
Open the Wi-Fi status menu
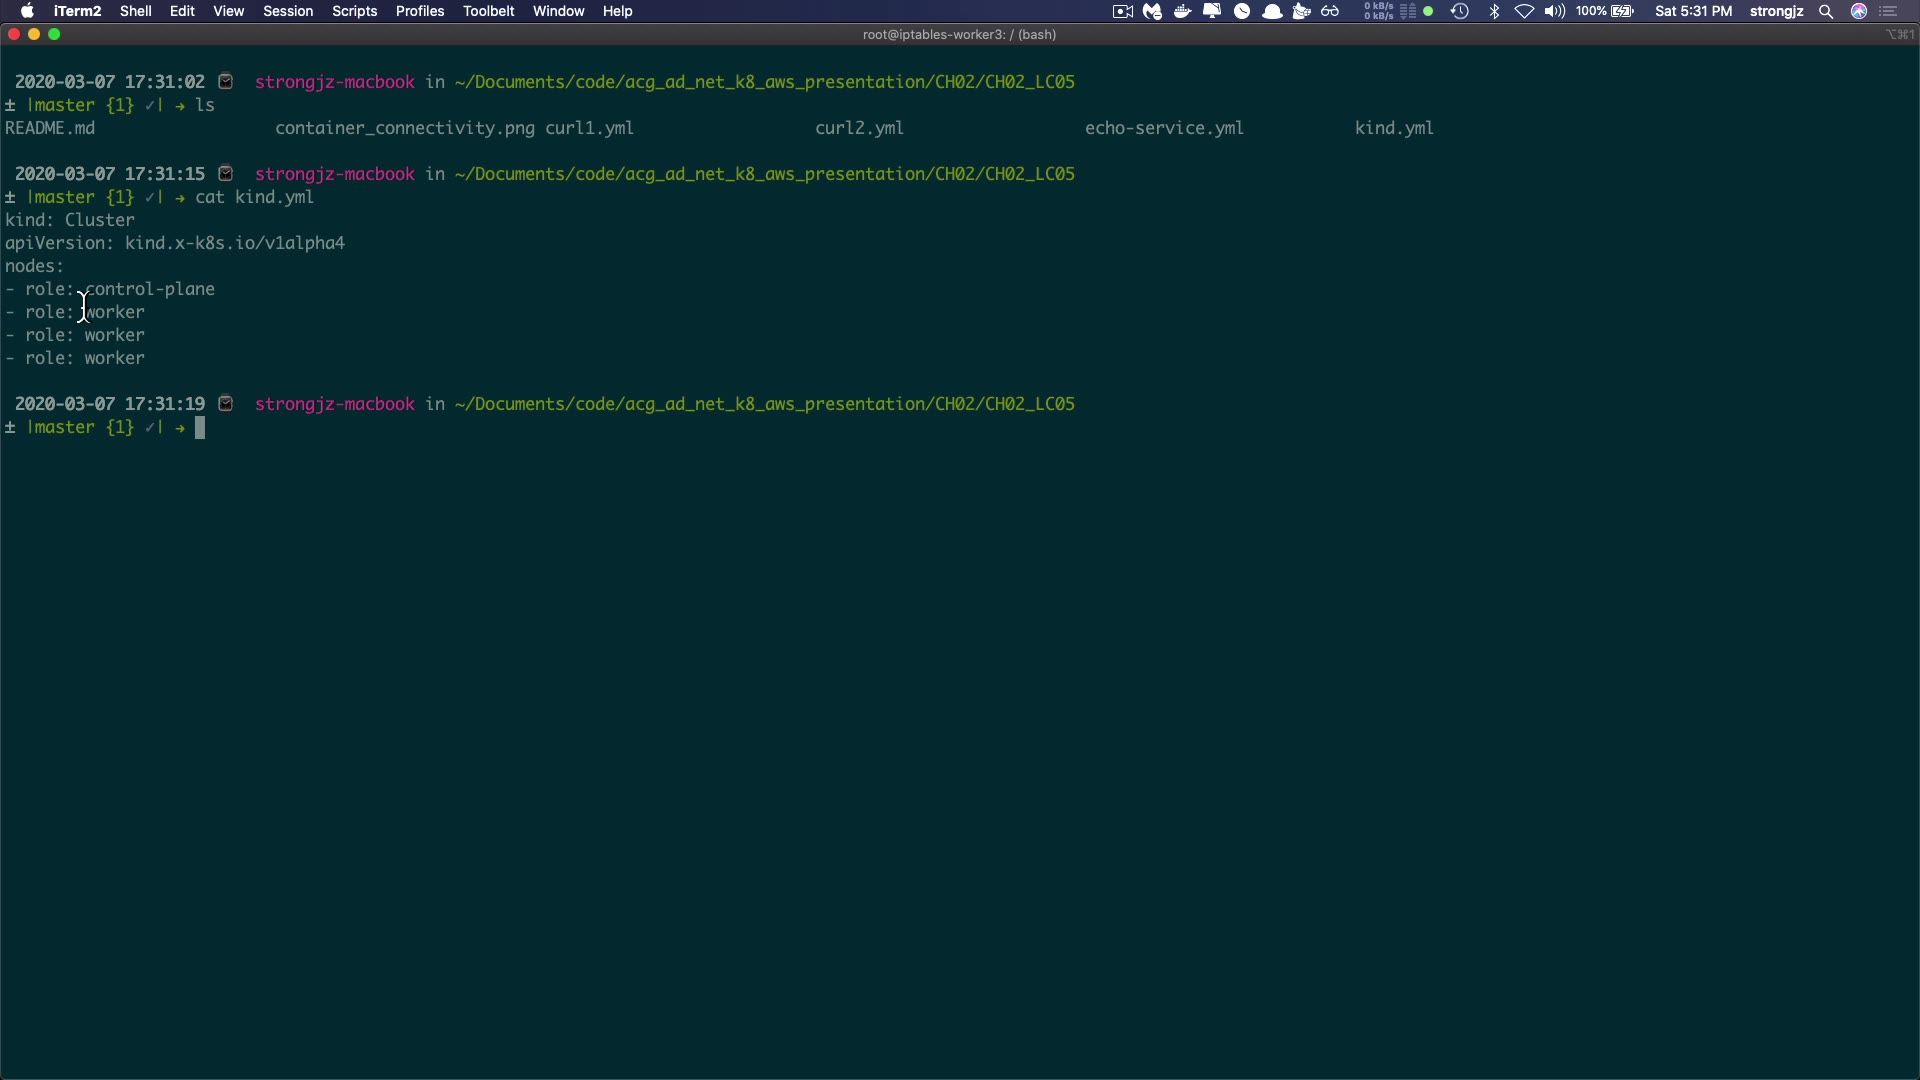pyautogui.click(x=1524, y=11)
